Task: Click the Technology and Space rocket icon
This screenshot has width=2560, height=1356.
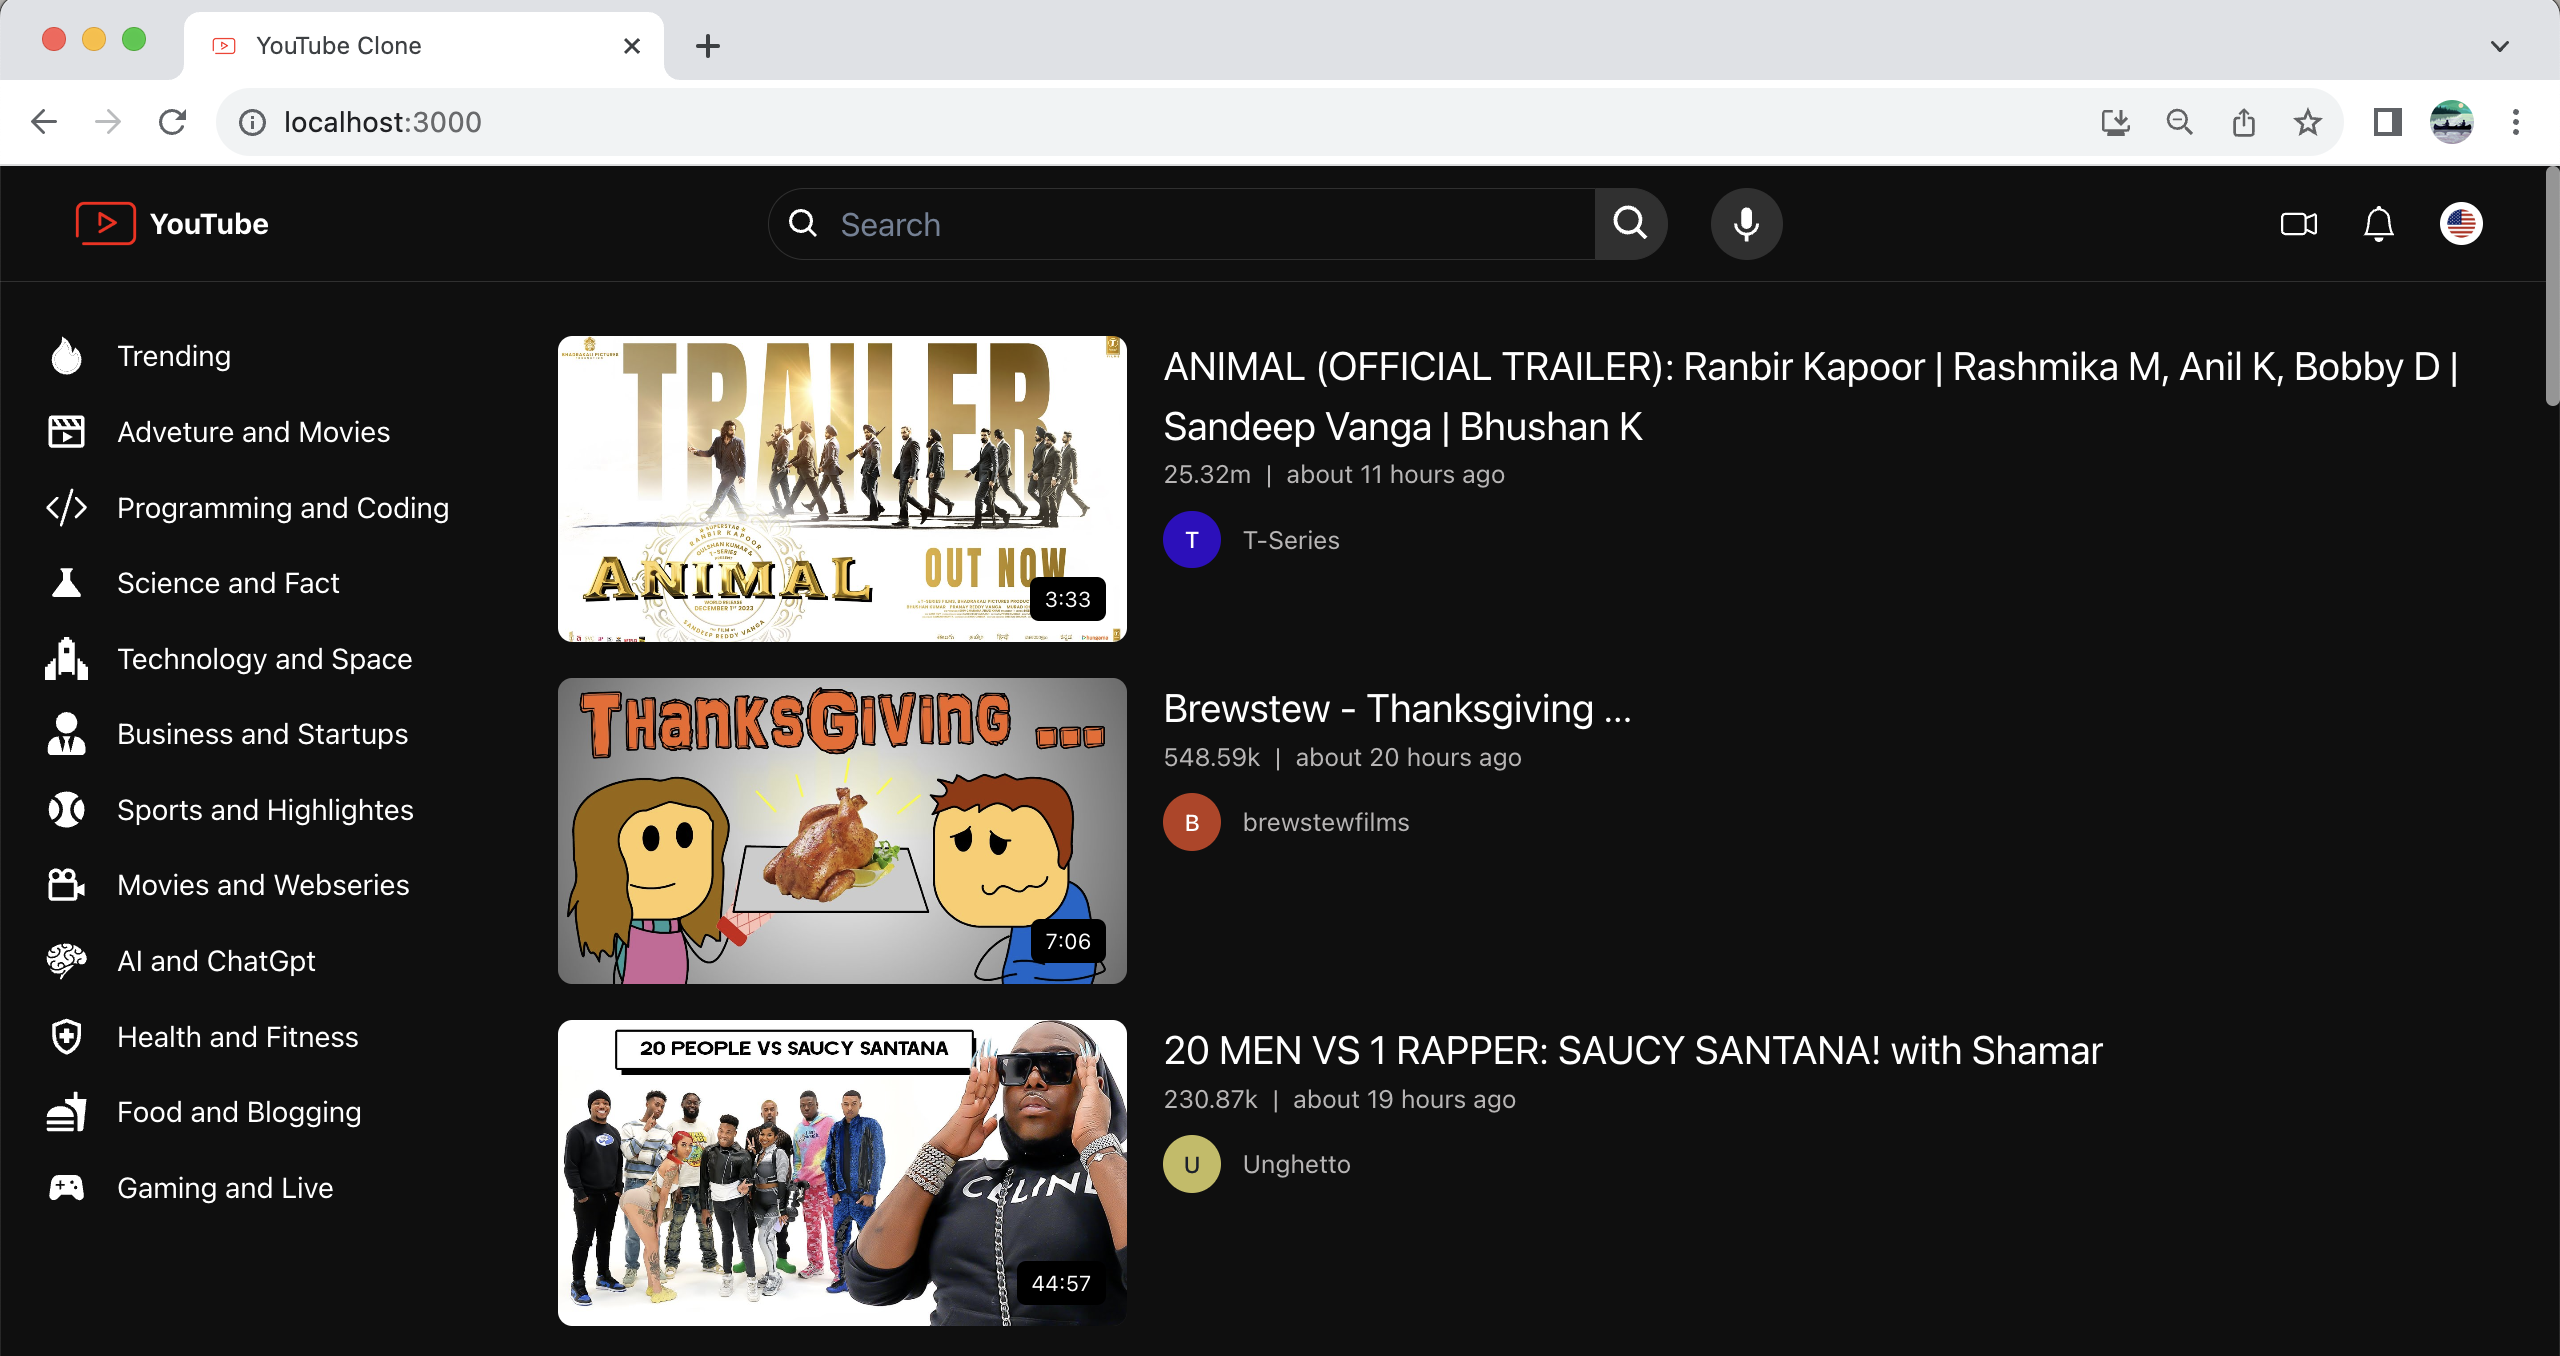Action: click(66, 659)
